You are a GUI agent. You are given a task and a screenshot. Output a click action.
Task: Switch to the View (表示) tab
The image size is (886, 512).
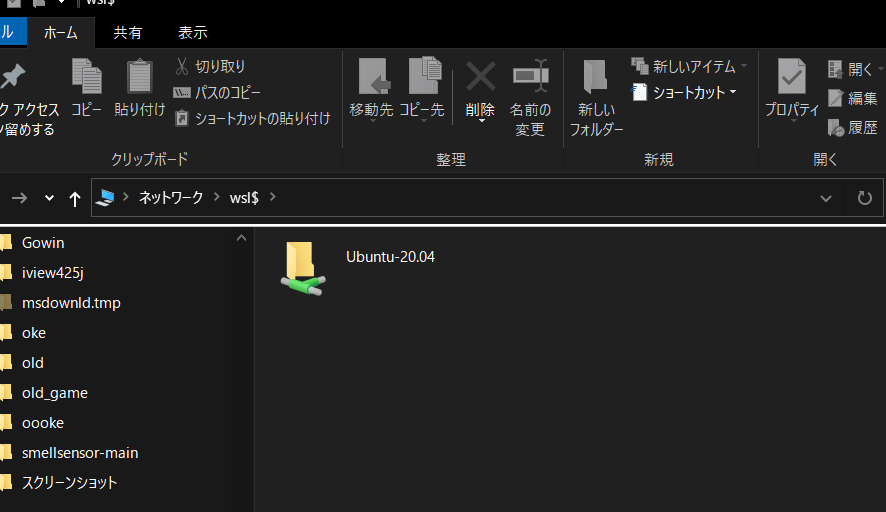point(193,33)
